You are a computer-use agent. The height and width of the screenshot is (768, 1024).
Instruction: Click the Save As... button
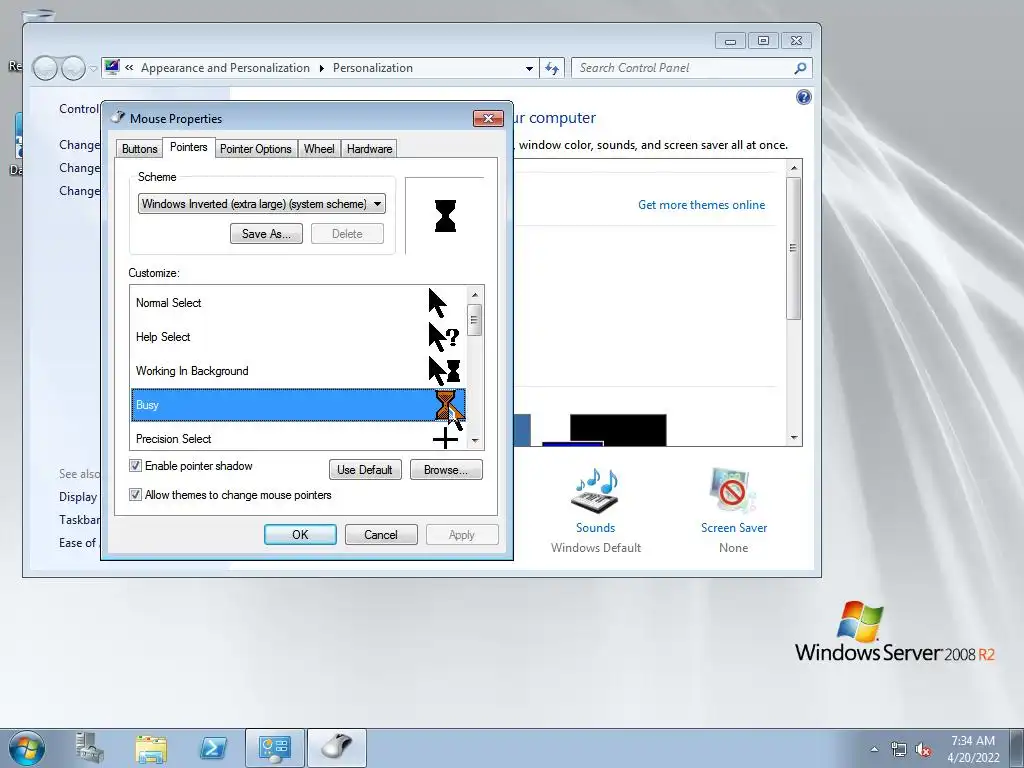click(x=266, y=234)
